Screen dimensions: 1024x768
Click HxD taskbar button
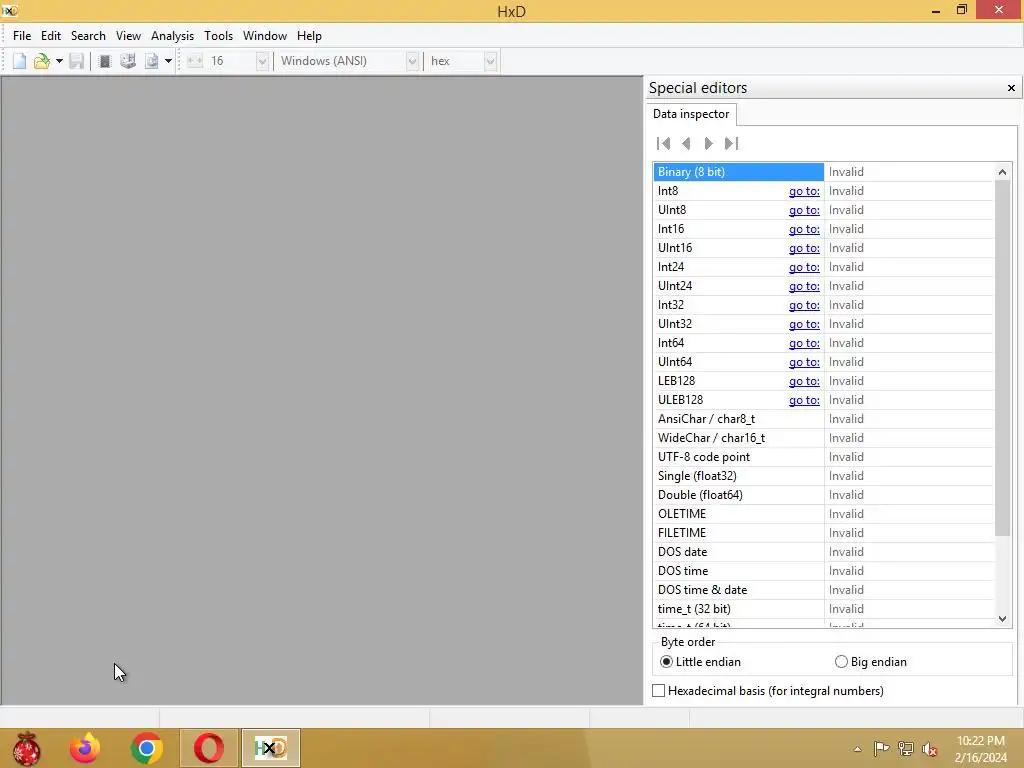tap(270, 748)
